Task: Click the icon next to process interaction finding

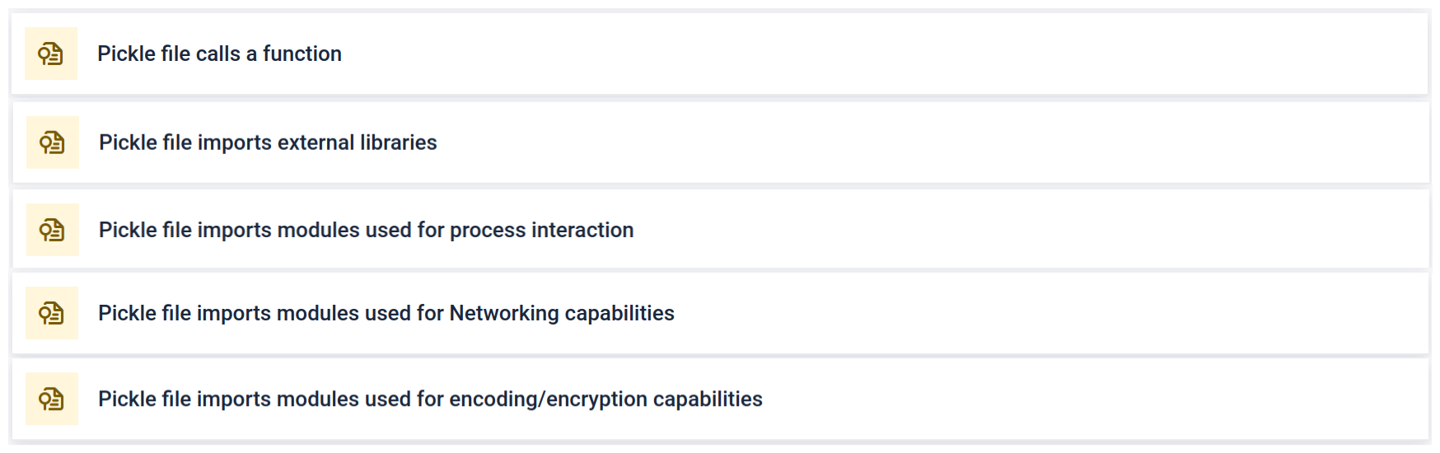Action: [52, 230]
